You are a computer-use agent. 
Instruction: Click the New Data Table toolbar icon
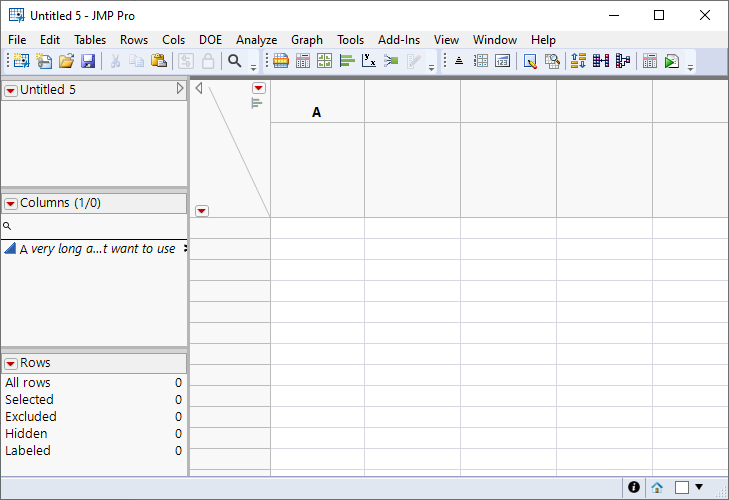point(21,61)
